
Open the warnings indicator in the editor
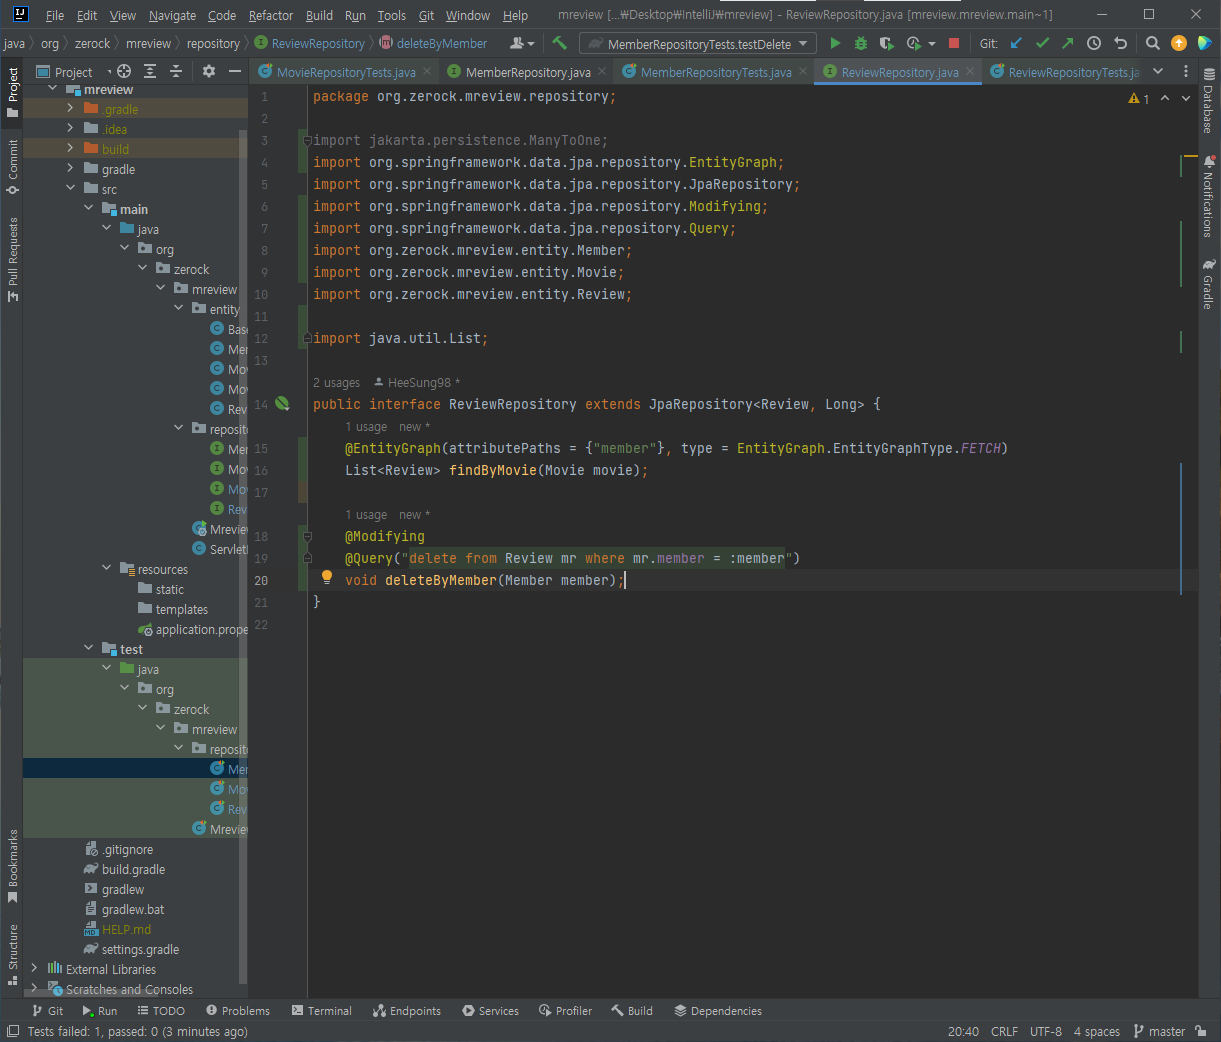tap(1139, 98)
